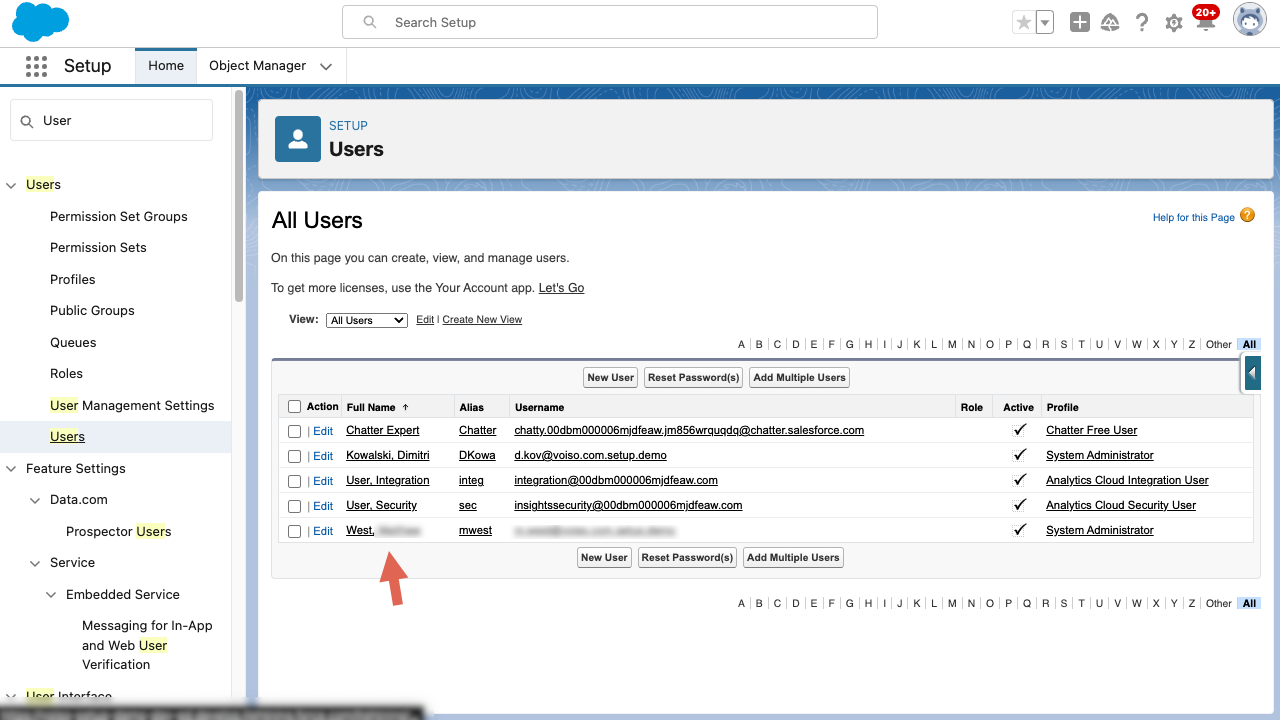Open Permission Sets in sidebar
This screenshot has height=720, width=1280.
click(x=98, y=248)
